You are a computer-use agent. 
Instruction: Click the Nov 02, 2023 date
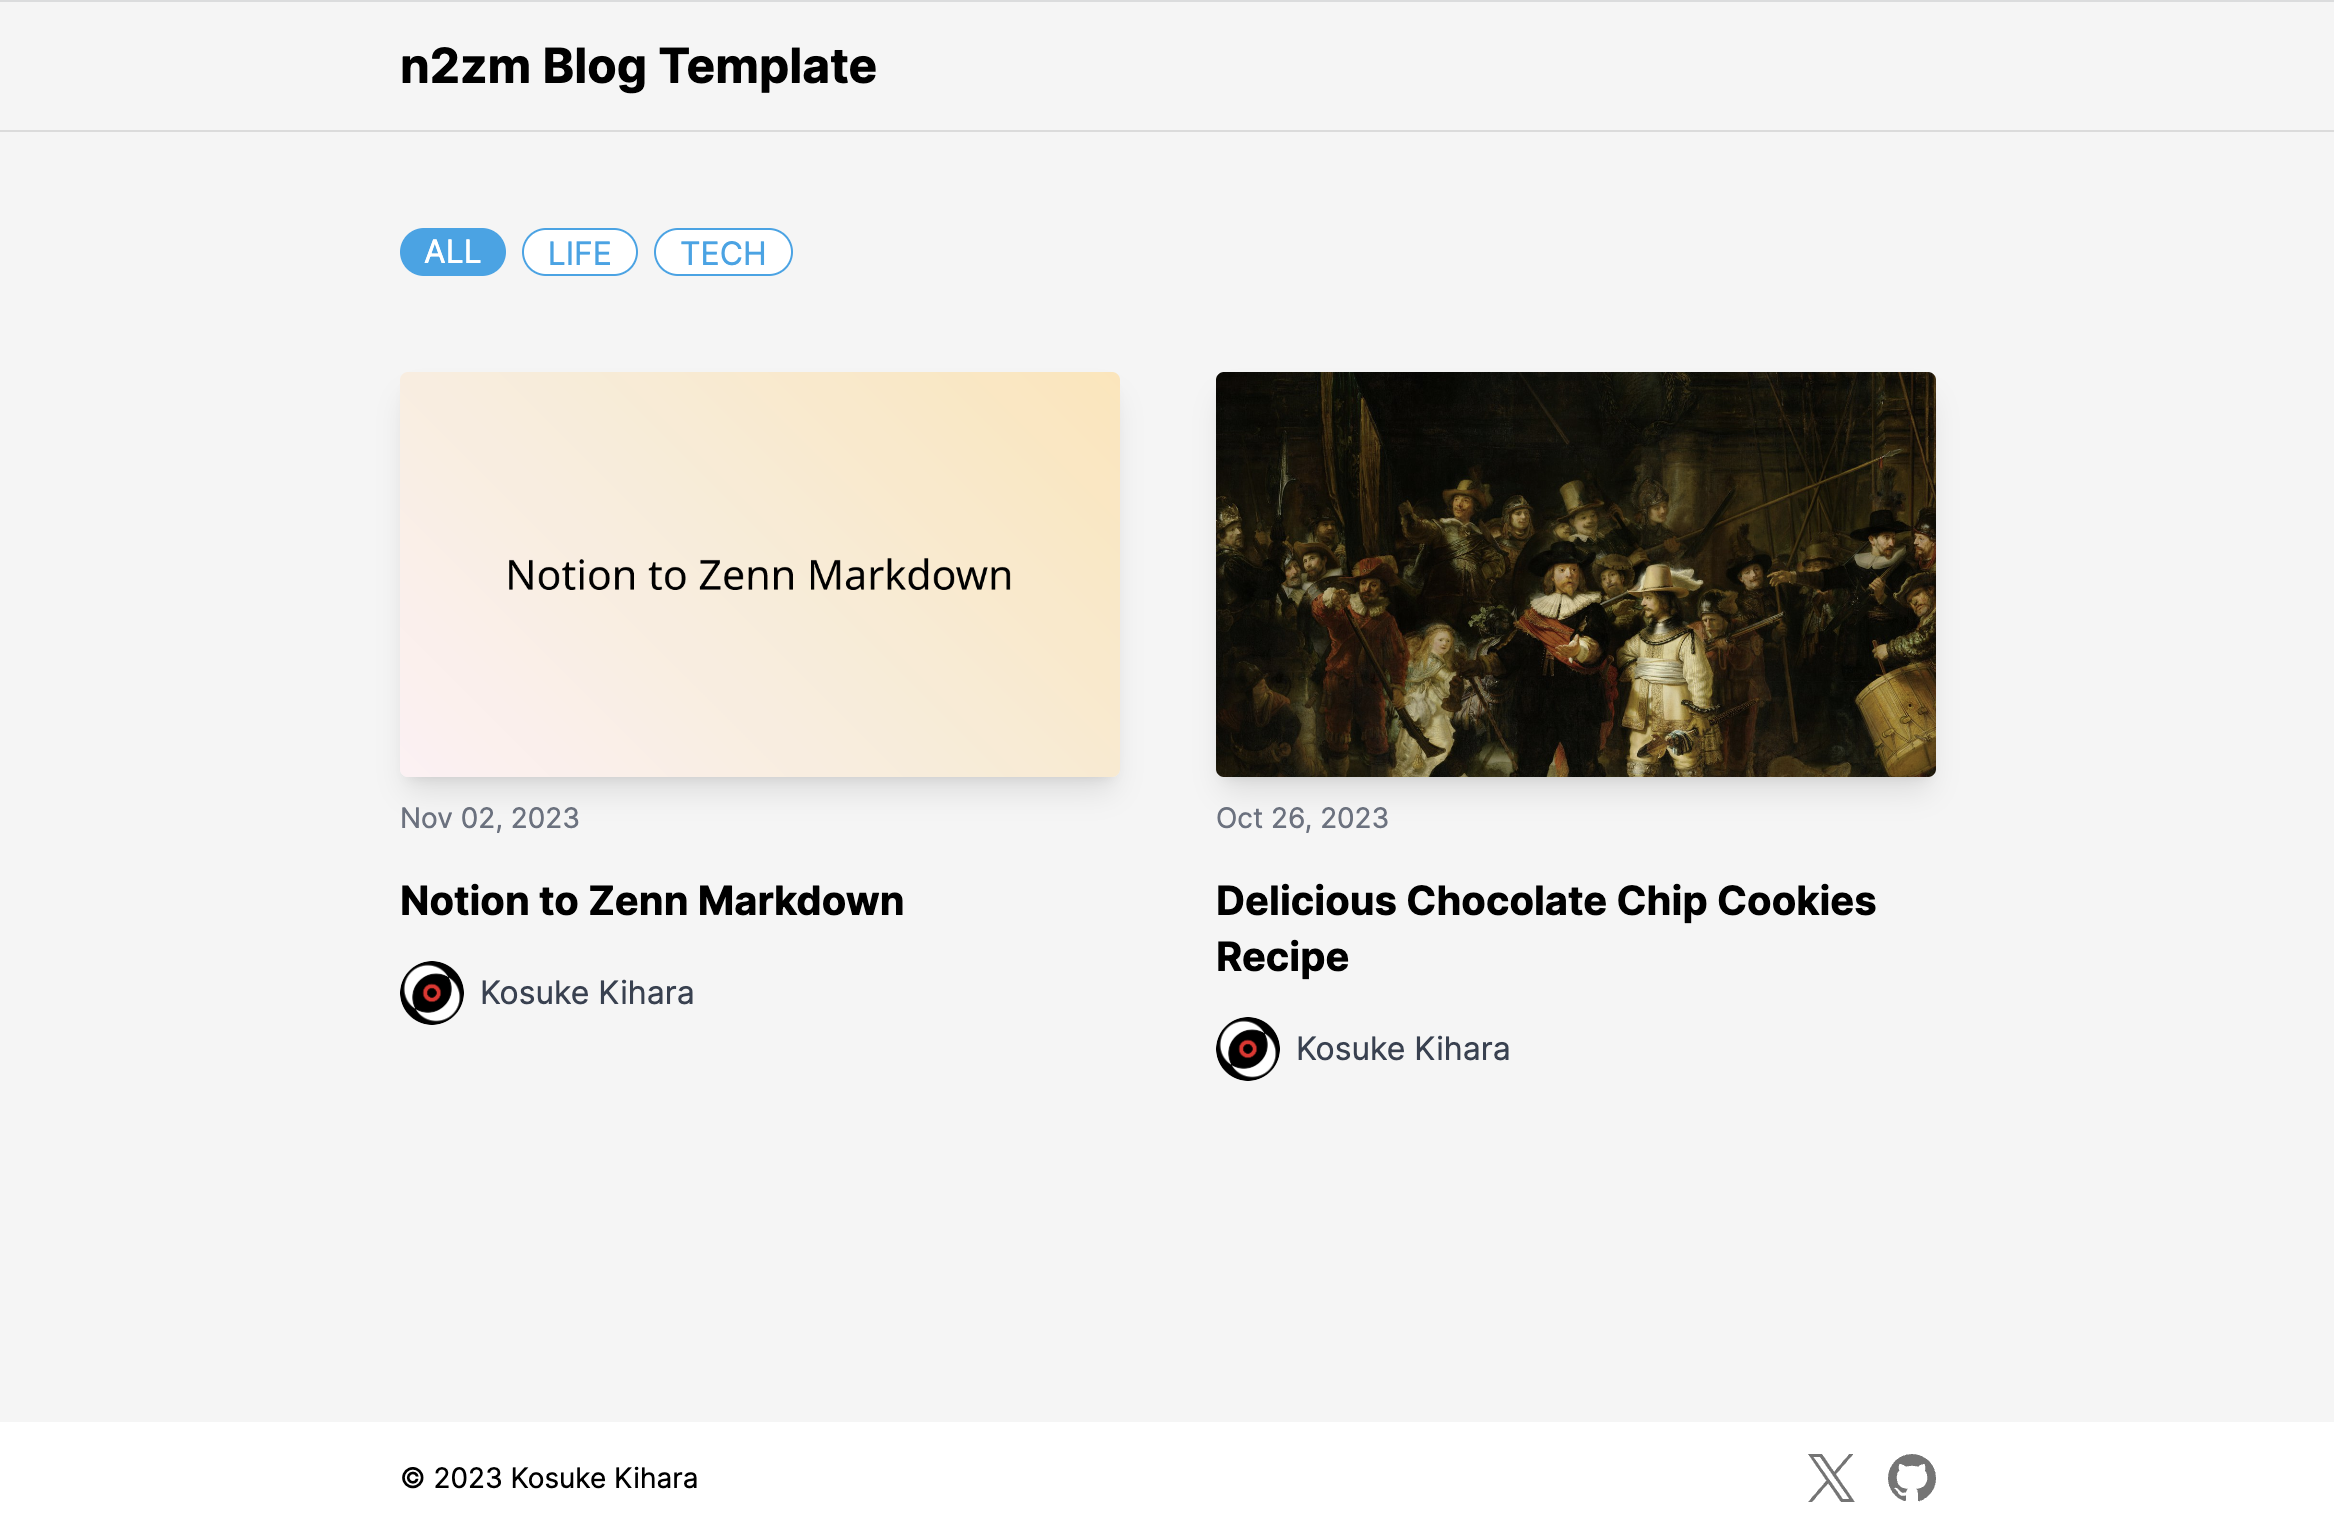pos(490,818)
